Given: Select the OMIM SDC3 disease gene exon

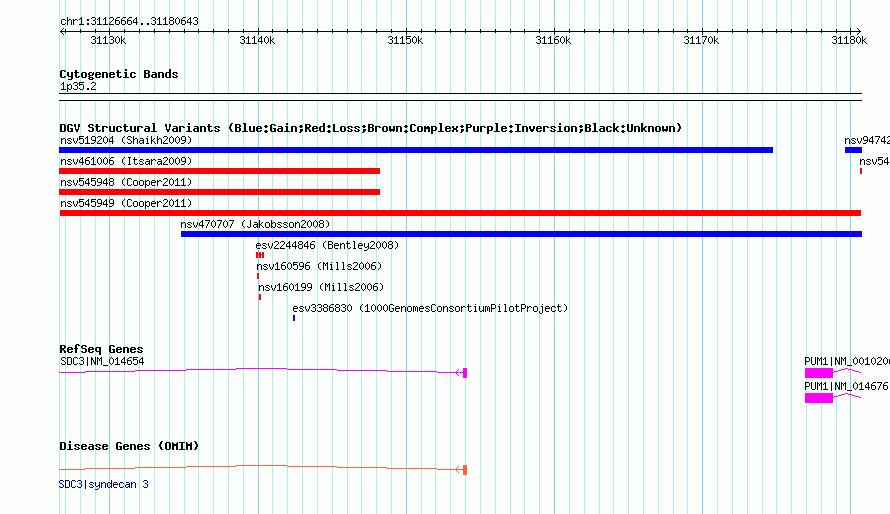Looking at the screenshot, I should pos(465,470).
